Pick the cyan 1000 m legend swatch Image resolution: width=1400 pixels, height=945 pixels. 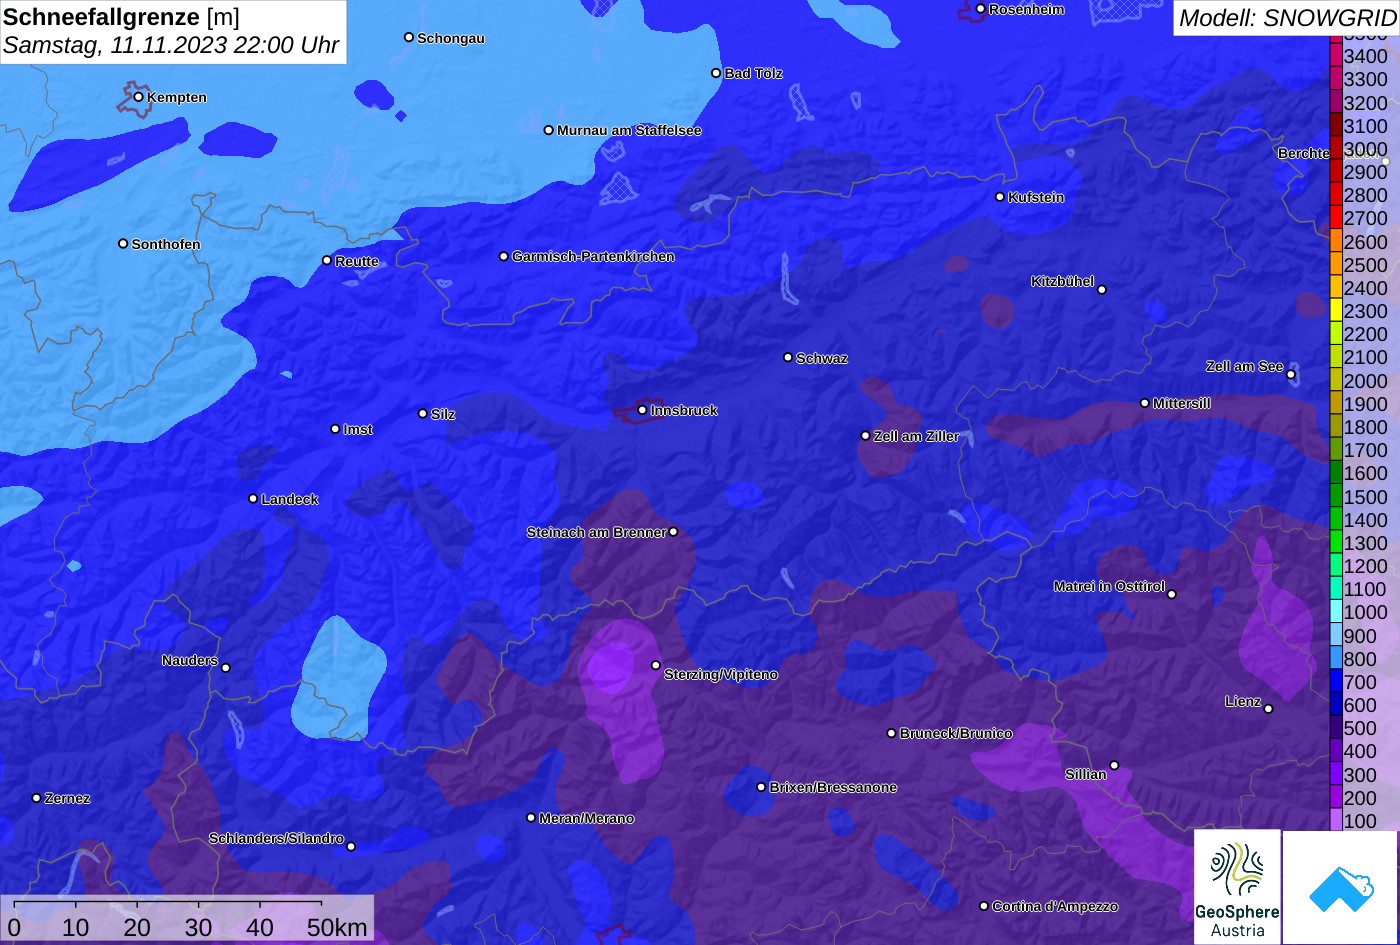(x=1335, y=613)
